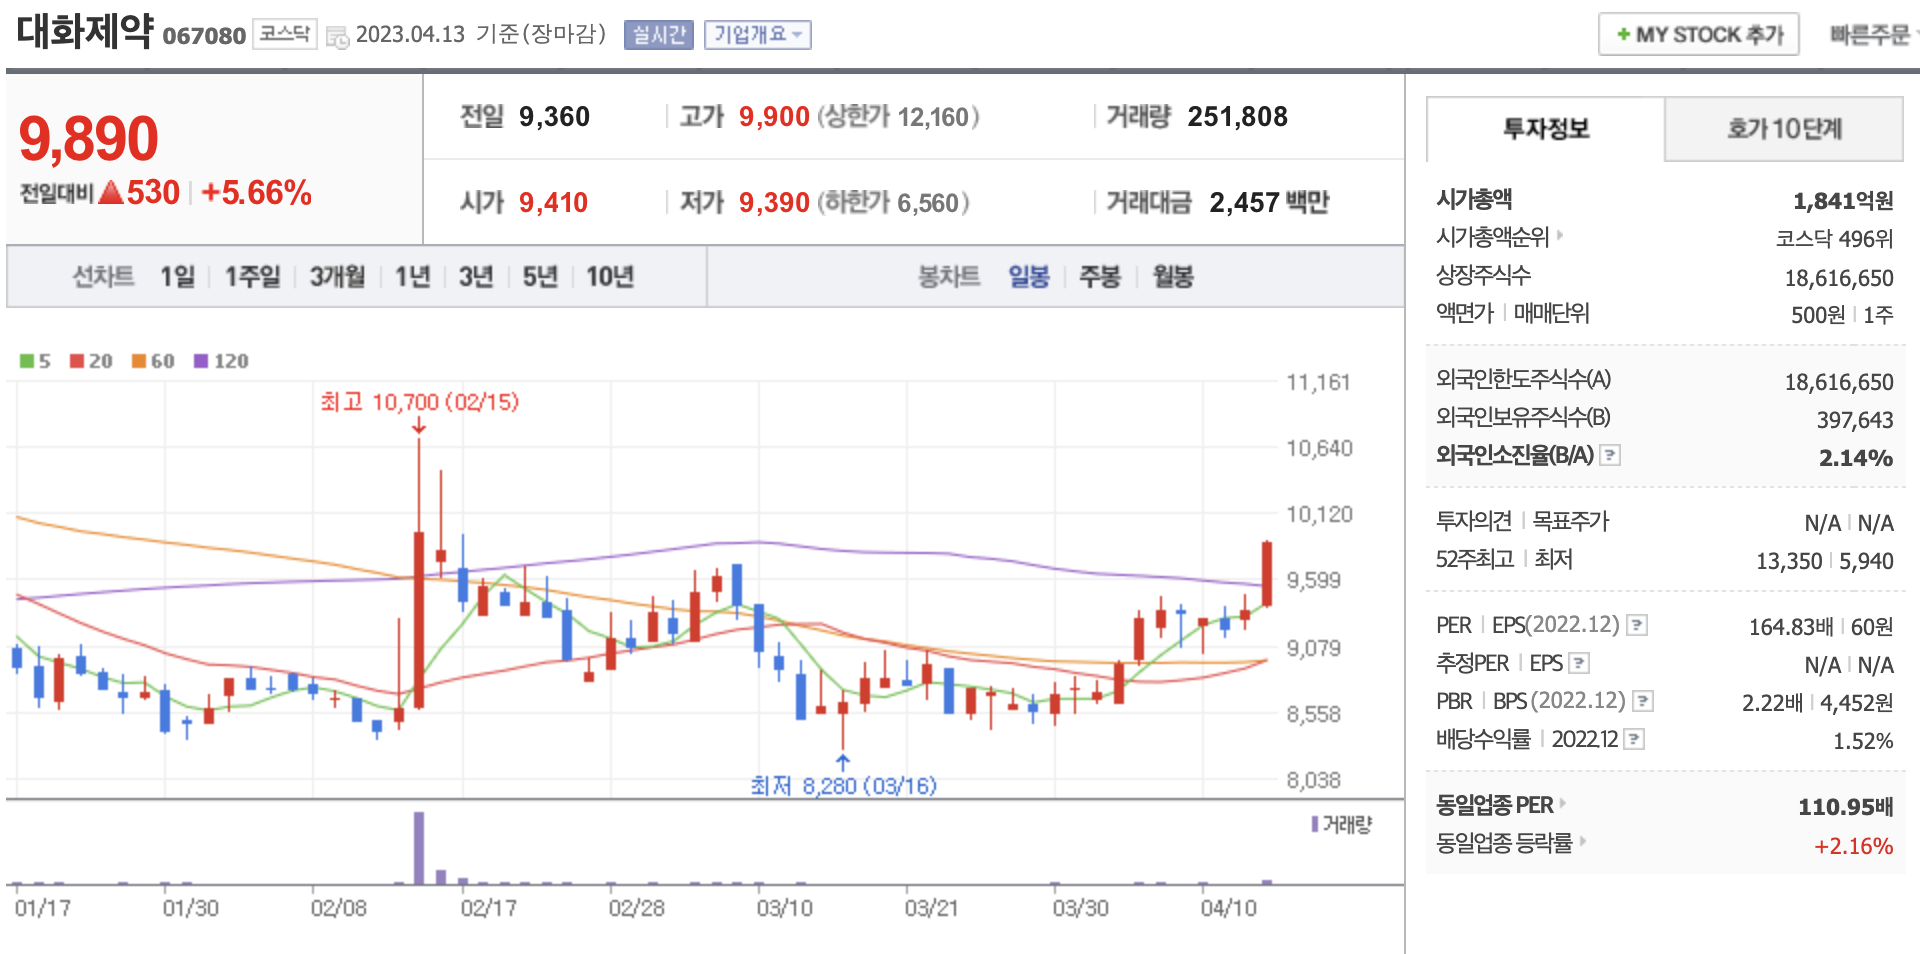Show help for PBR BPS(2022.12)
The width and height of the screenshot is (1920, 954).
pos(1643,702)
